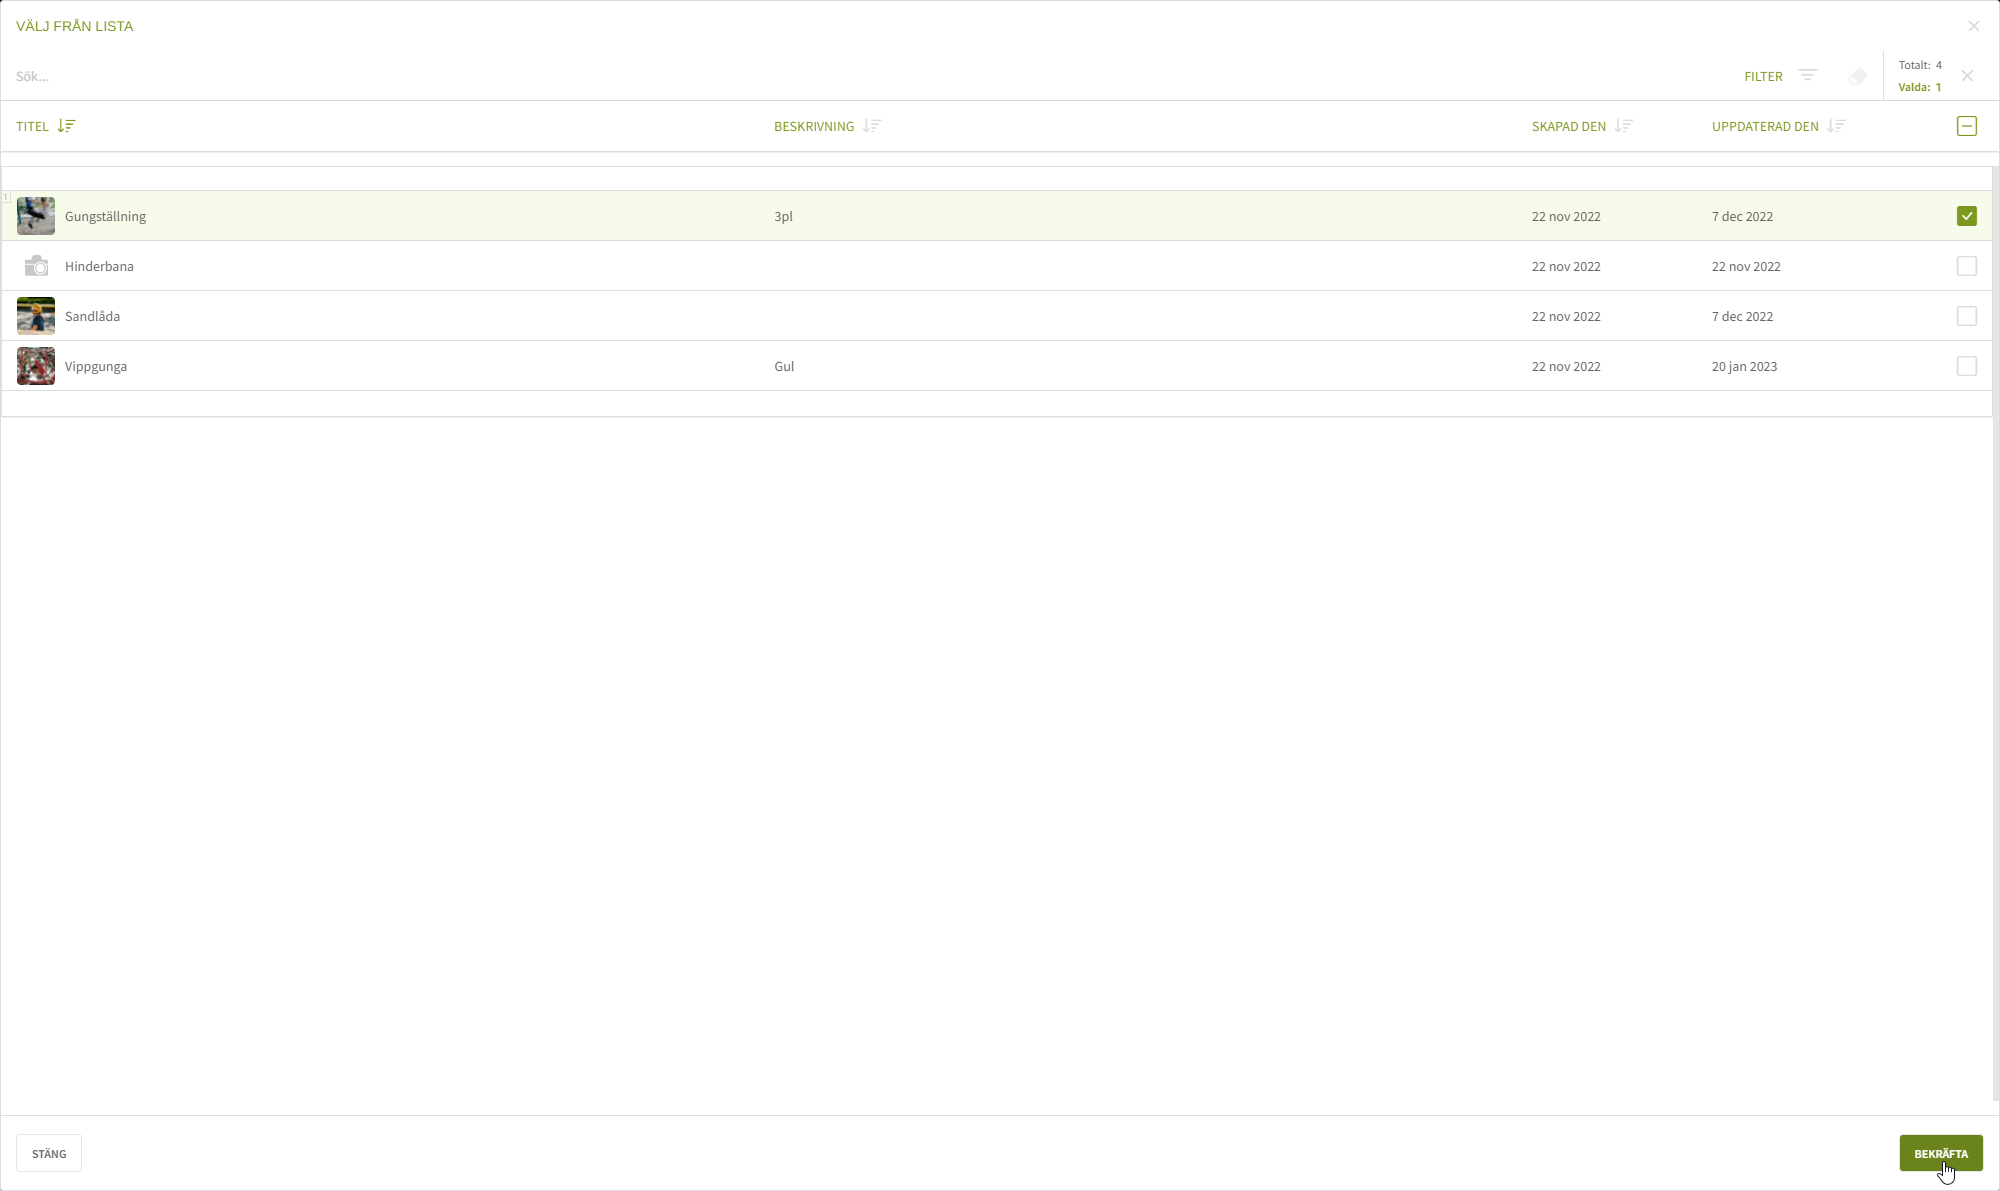Sort by Skapad den icon
2000x1191 pixels.
coord(1623,126)
